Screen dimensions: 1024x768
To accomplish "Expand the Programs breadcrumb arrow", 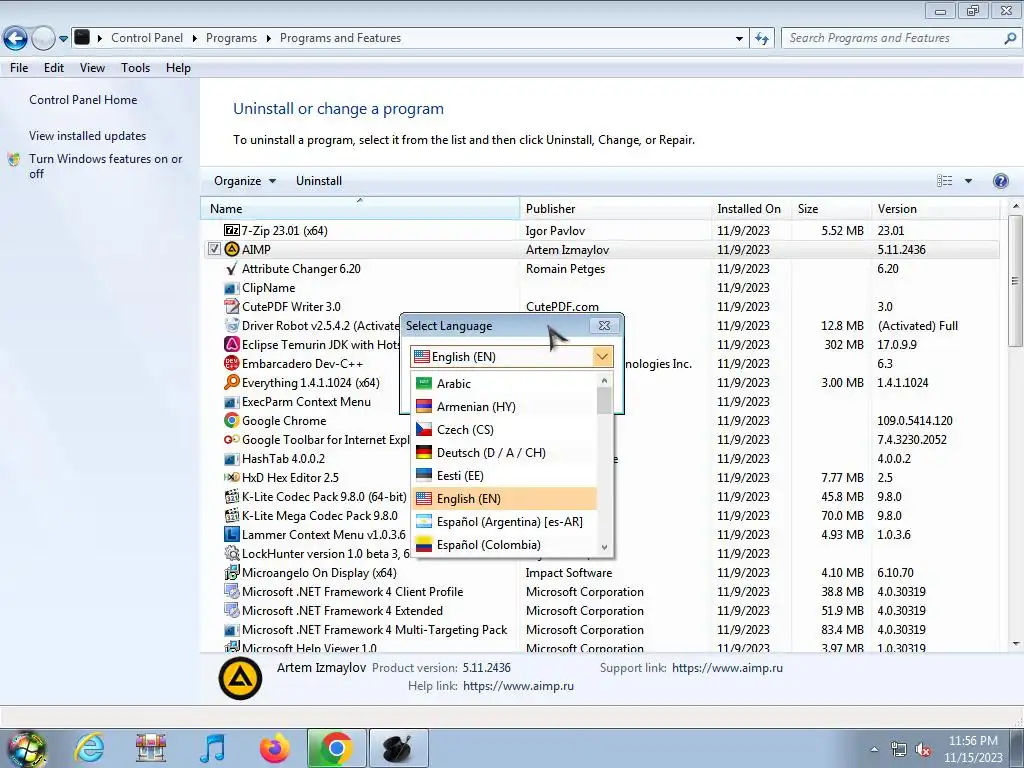I will coord(268,39).
